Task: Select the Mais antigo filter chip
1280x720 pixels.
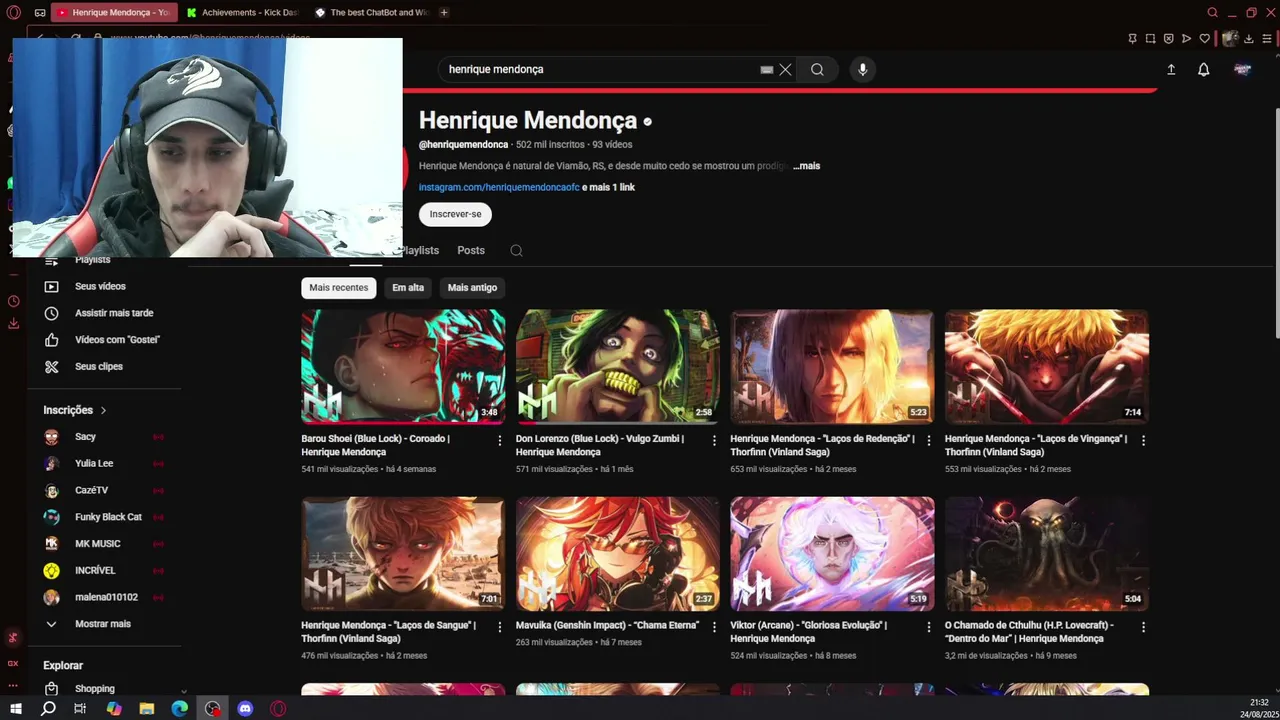Action: click(x=472, y=288)
